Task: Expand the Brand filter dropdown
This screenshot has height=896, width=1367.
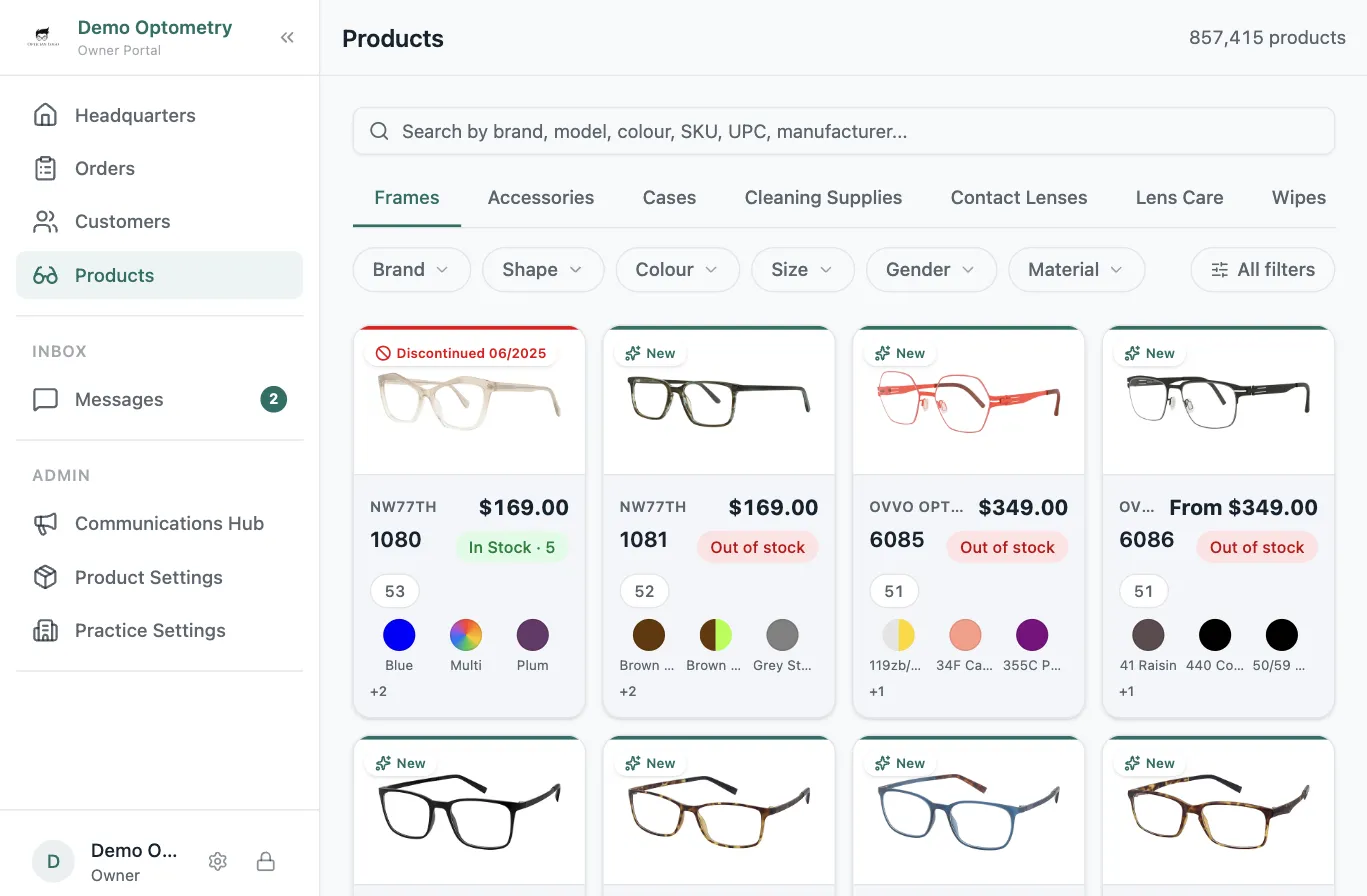Action: [411, 269]
